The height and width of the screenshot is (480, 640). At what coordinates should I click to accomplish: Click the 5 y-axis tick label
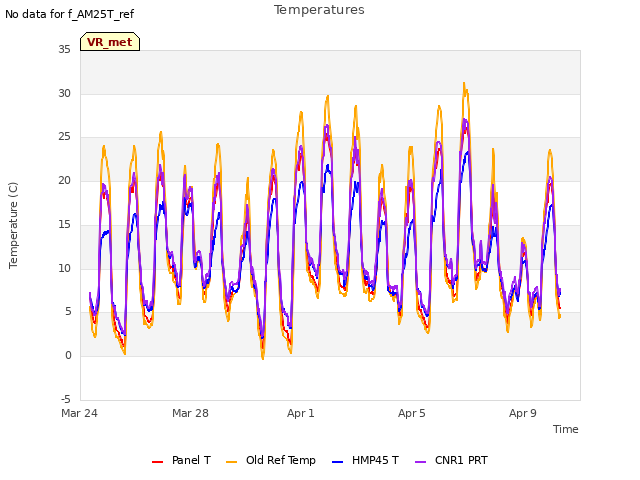[x=68, y=312]
